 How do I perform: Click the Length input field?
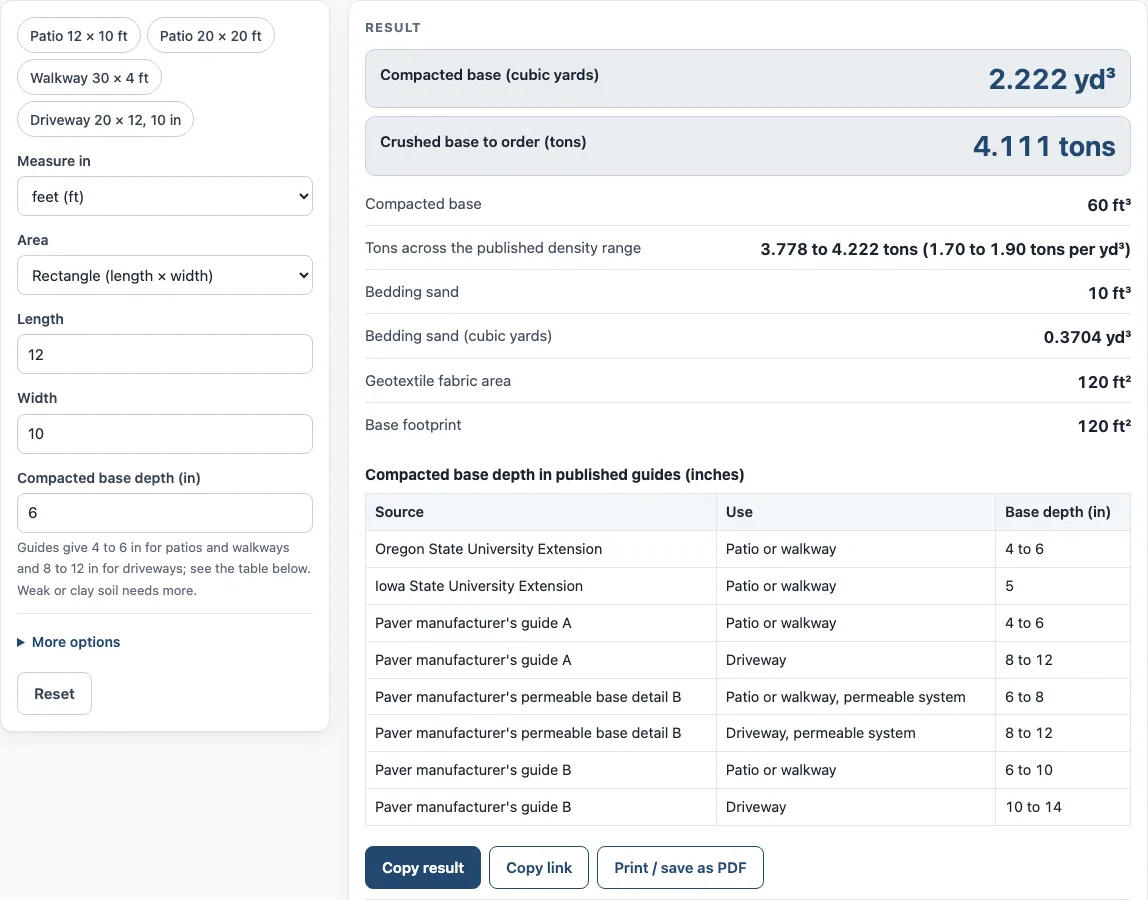165,354
